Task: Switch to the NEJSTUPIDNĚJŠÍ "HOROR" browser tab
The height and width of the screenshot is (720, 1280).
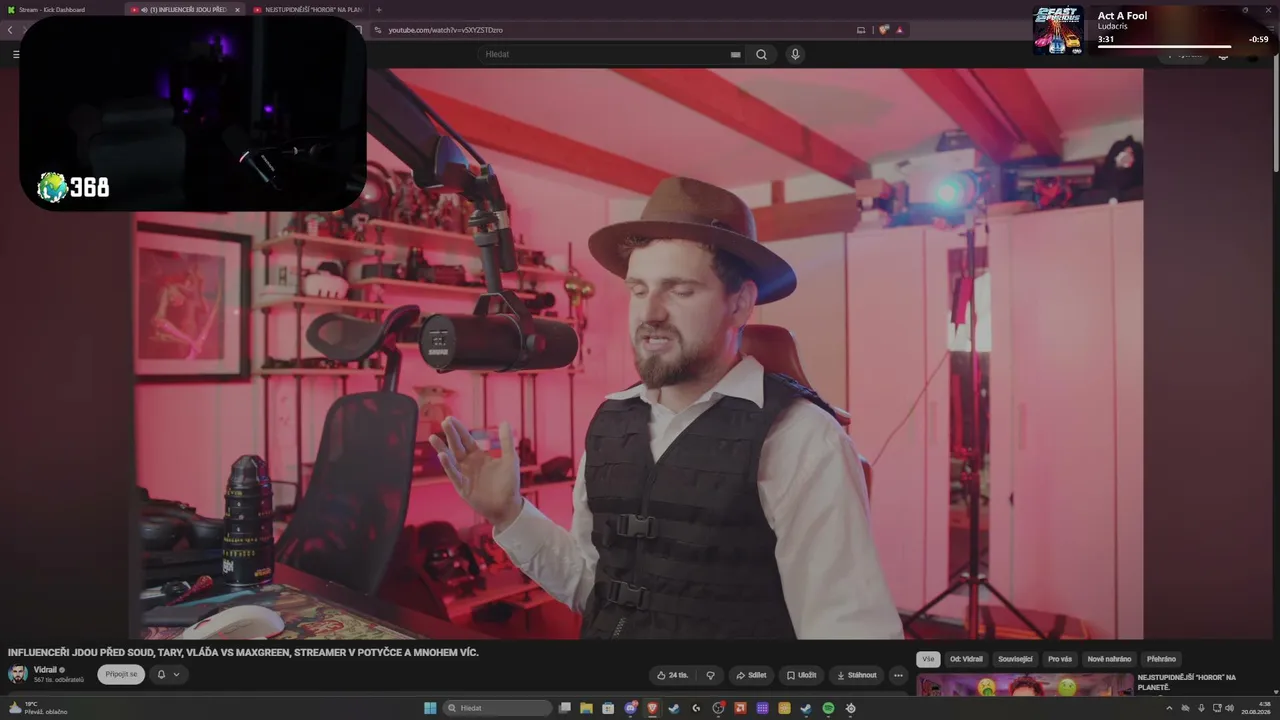Action: click(x=307, y=10)
